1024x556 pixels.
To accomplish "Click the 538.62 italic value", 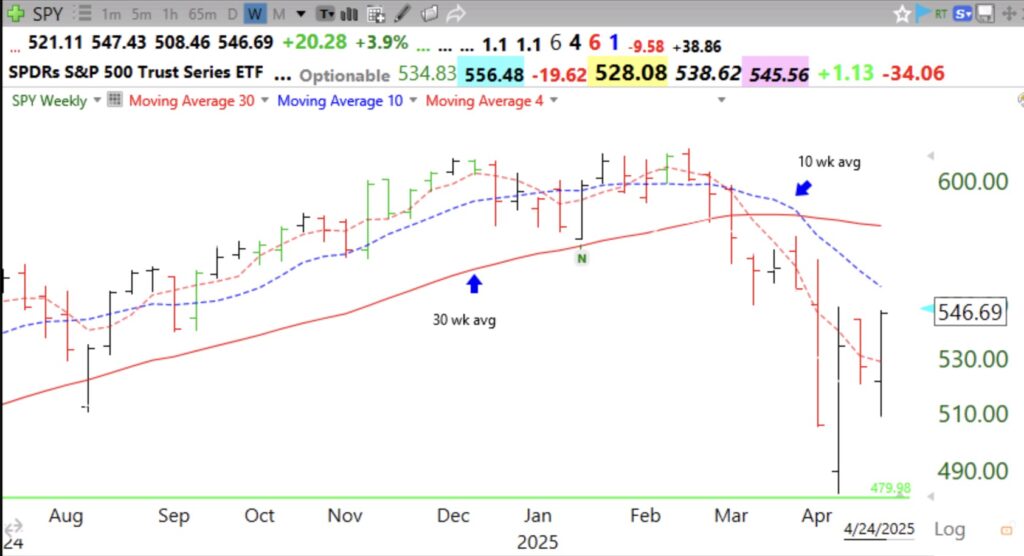I will (708, 74).
